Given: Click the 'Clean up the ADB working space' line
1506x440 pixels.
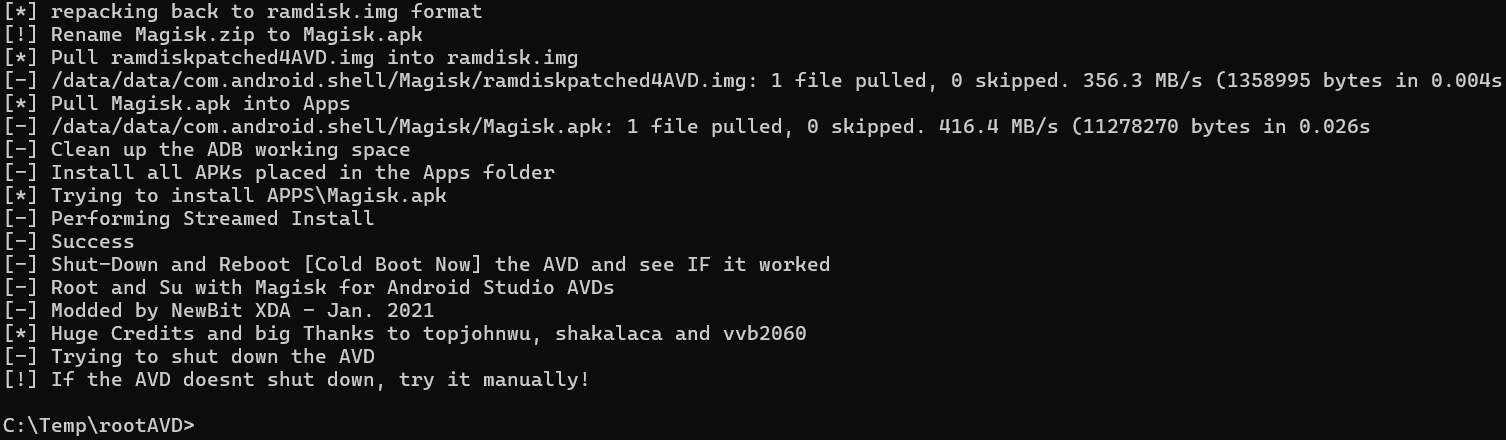Looking at the screenshot, I should point(207,150).
